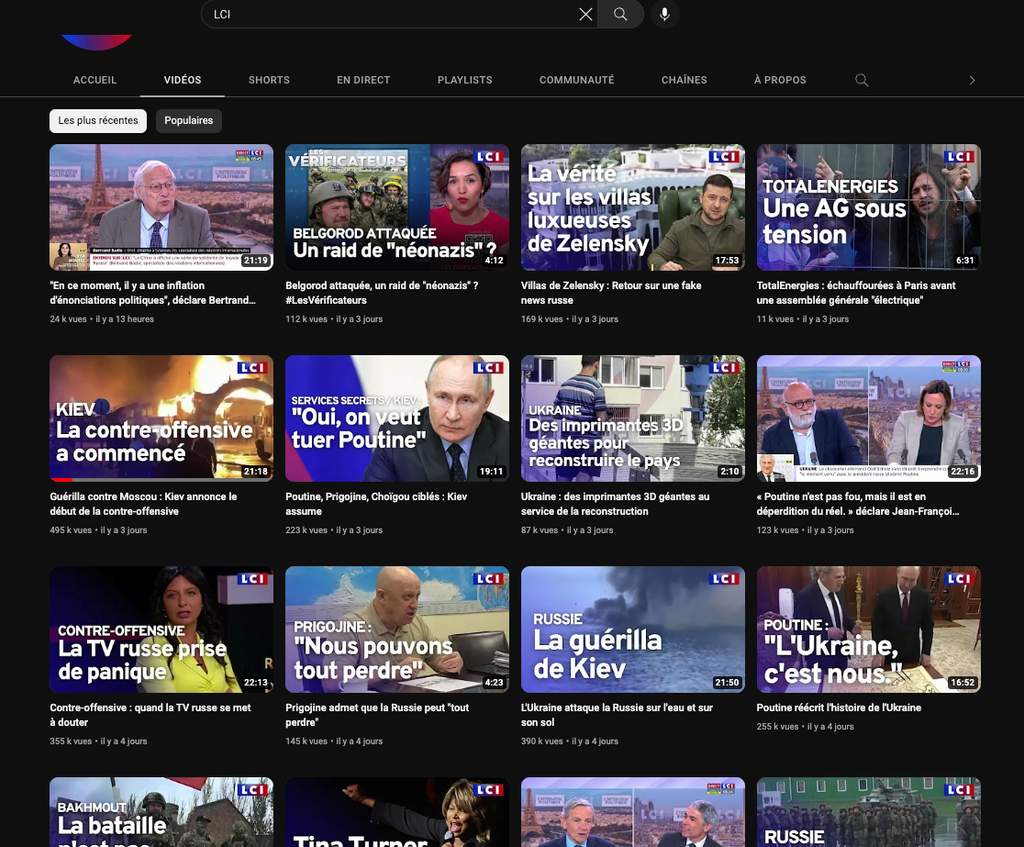Switch to the Shorts tab

pos(269,80)
